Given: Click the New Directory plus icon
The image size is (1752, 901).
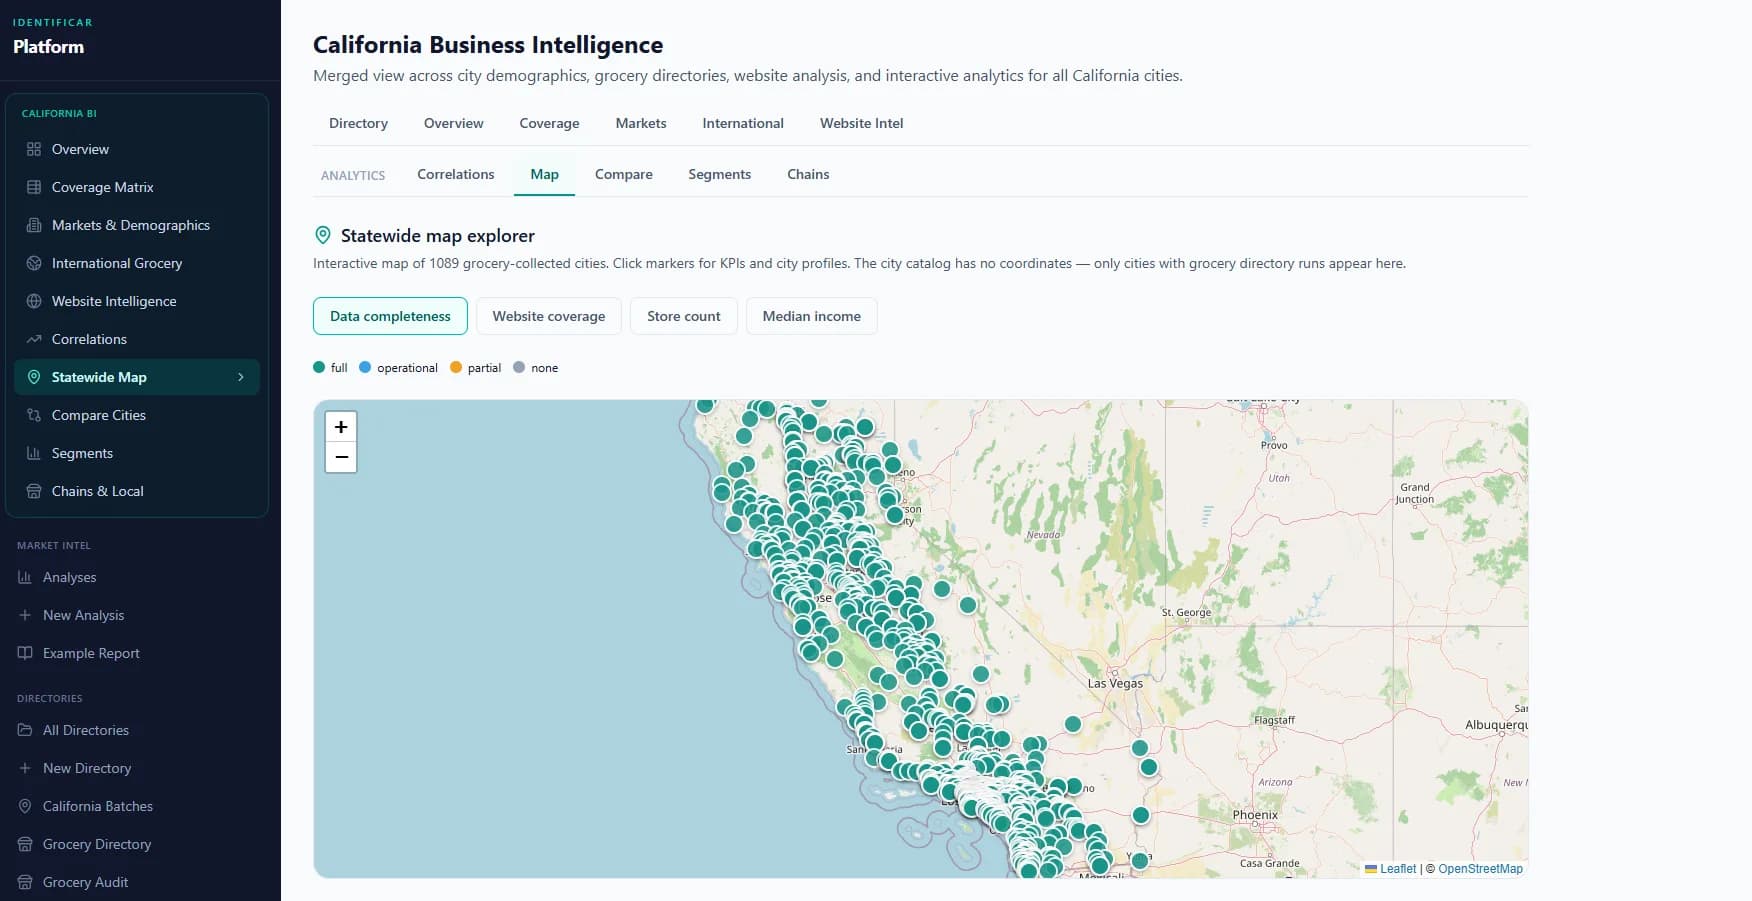Looking at the screenshot, I should 25,768.
